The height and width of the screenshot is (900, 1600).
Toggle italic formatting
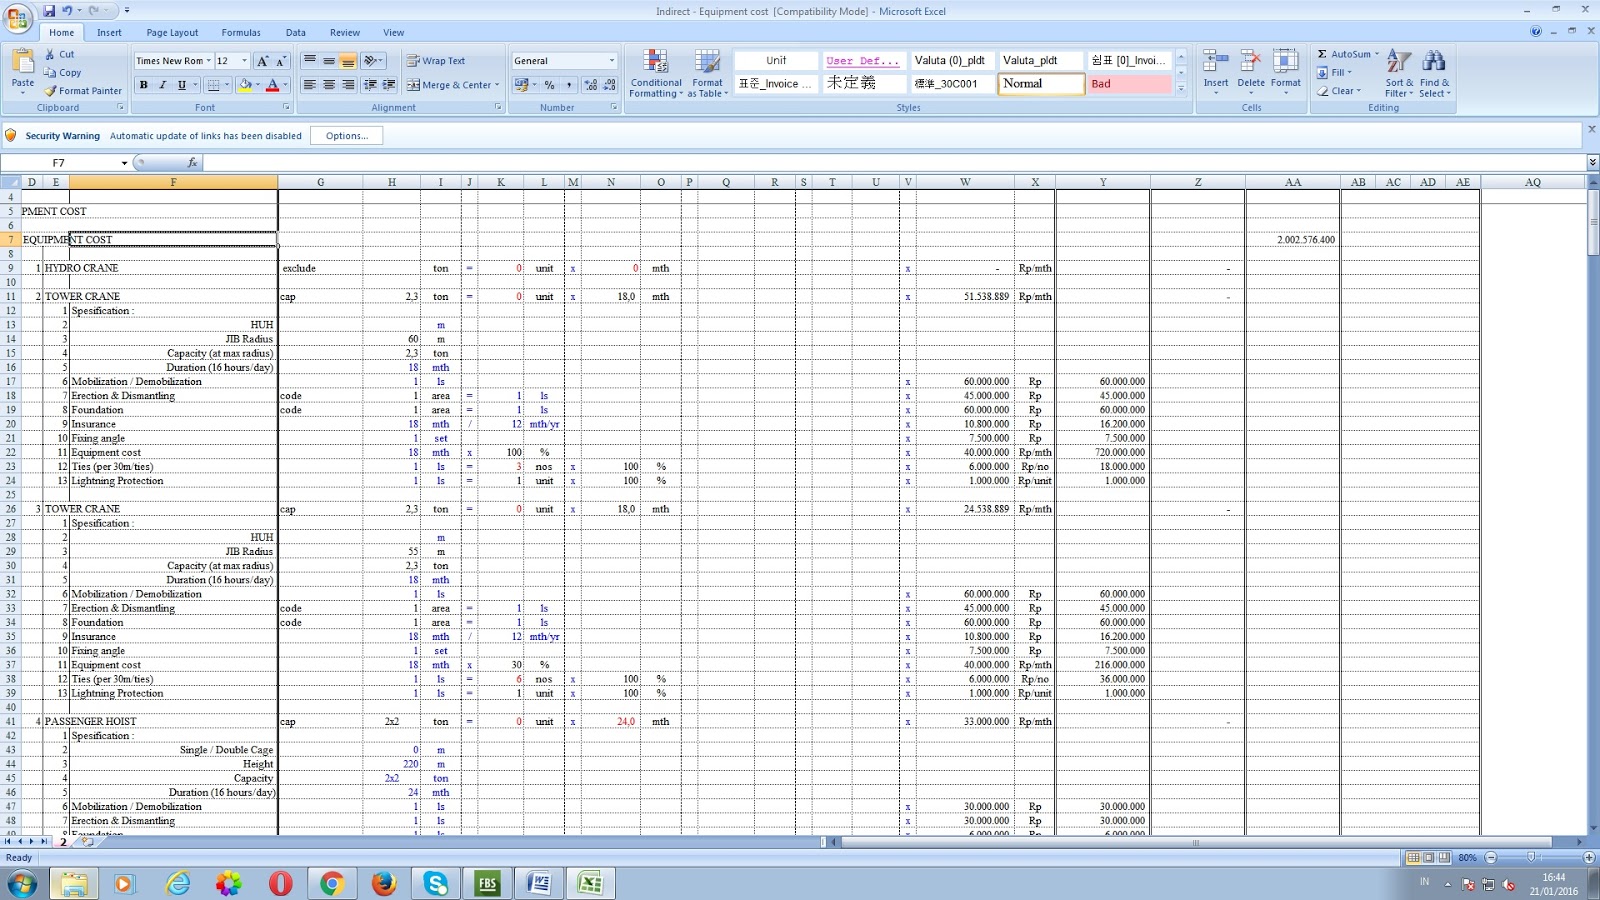161,84
